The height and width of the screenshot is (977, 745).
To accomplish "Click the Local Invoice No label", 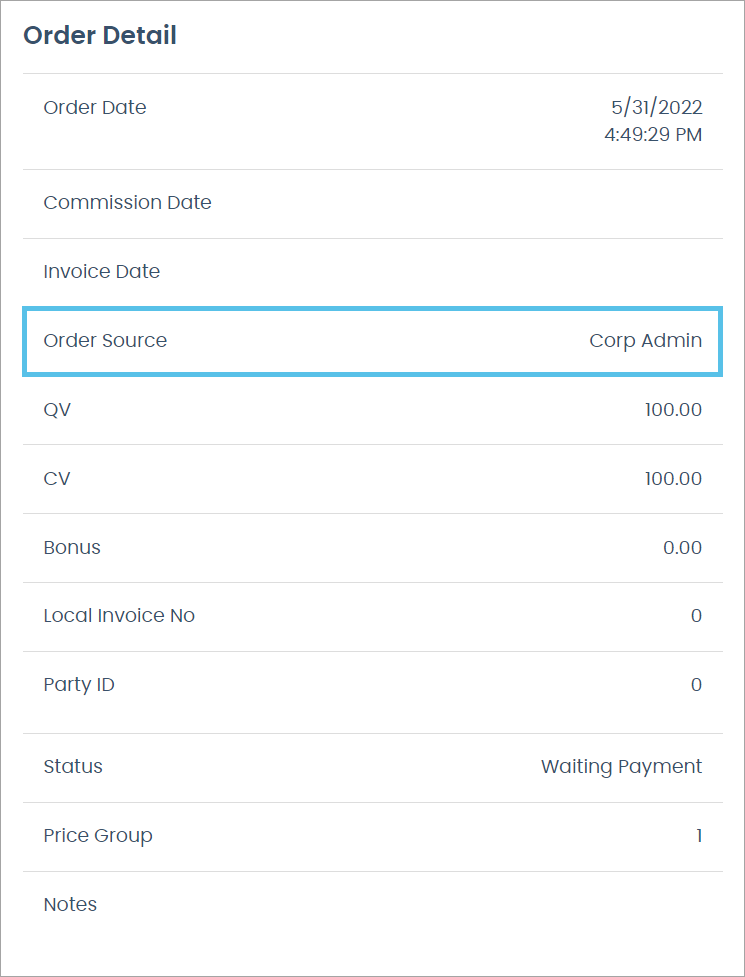I will coord(119,616).
